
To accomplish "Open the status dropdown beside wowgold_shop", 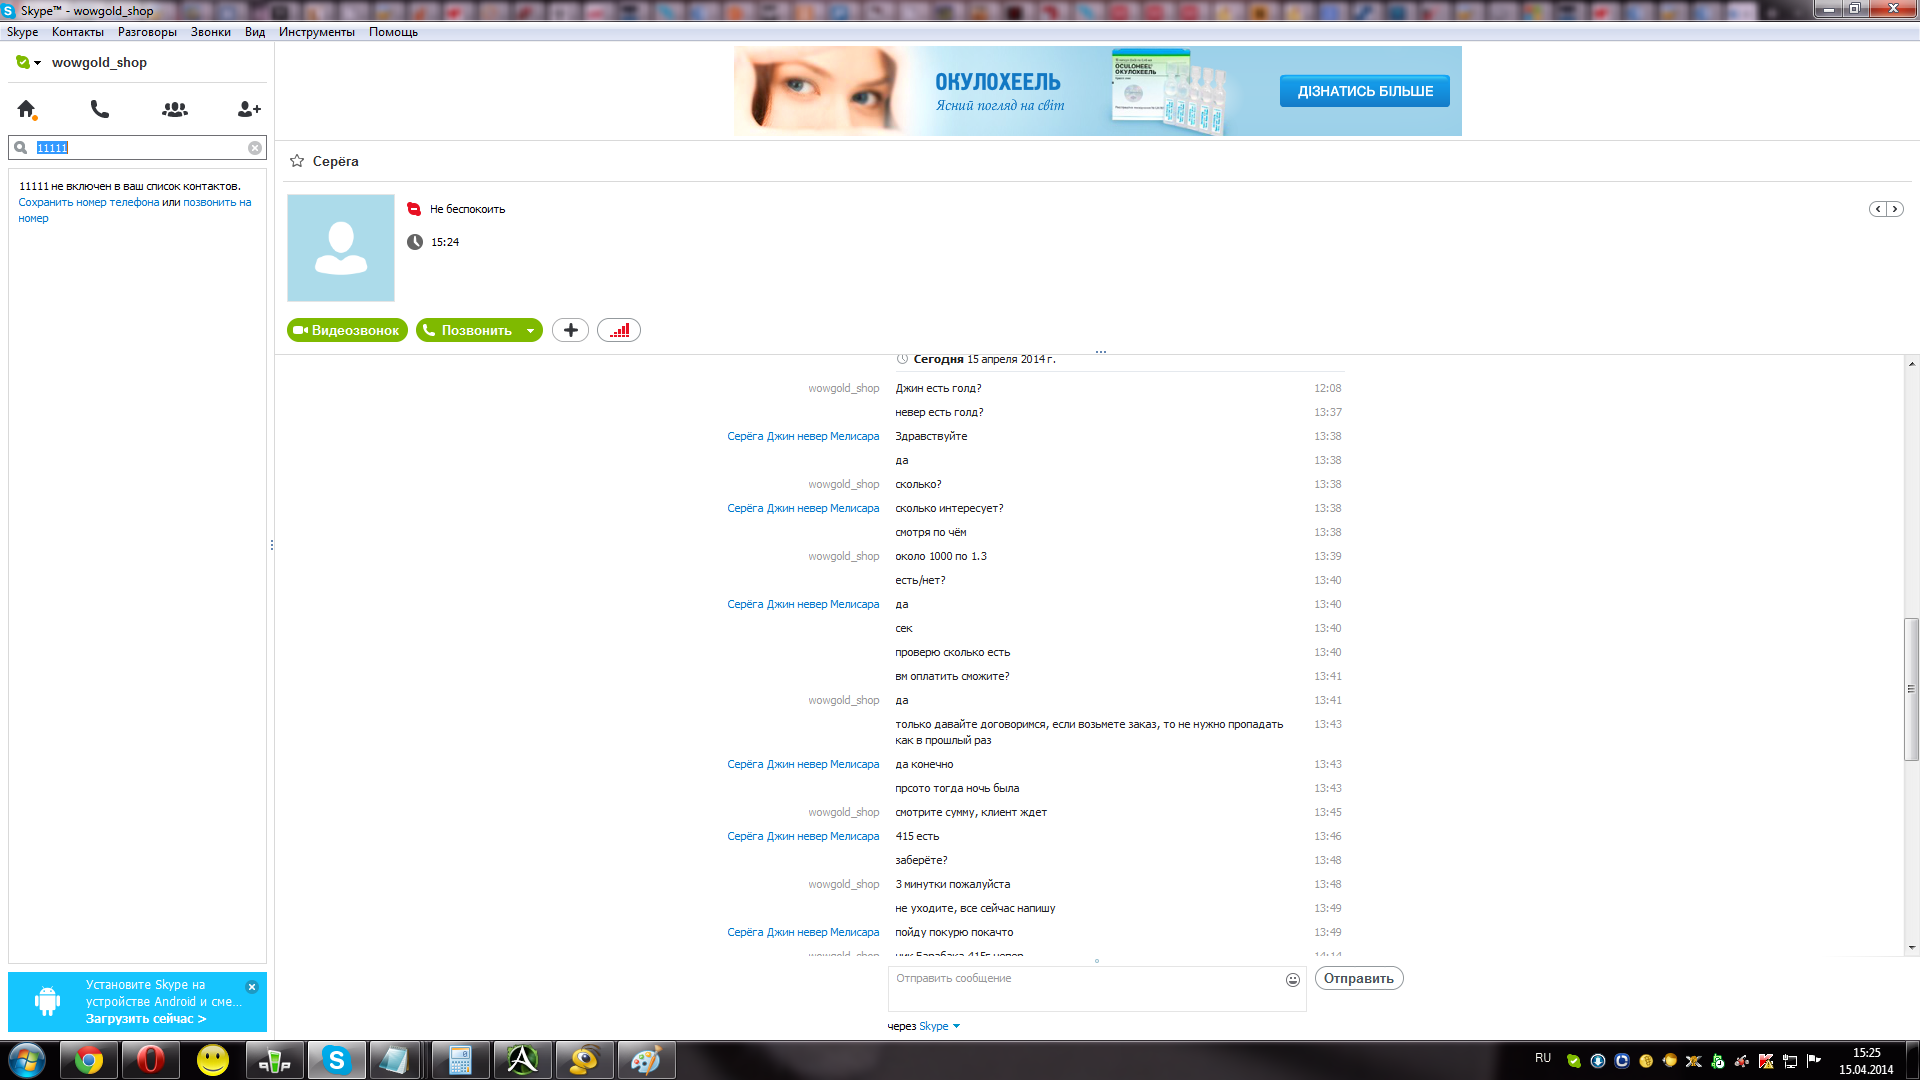I will click(x=37, y=63).
